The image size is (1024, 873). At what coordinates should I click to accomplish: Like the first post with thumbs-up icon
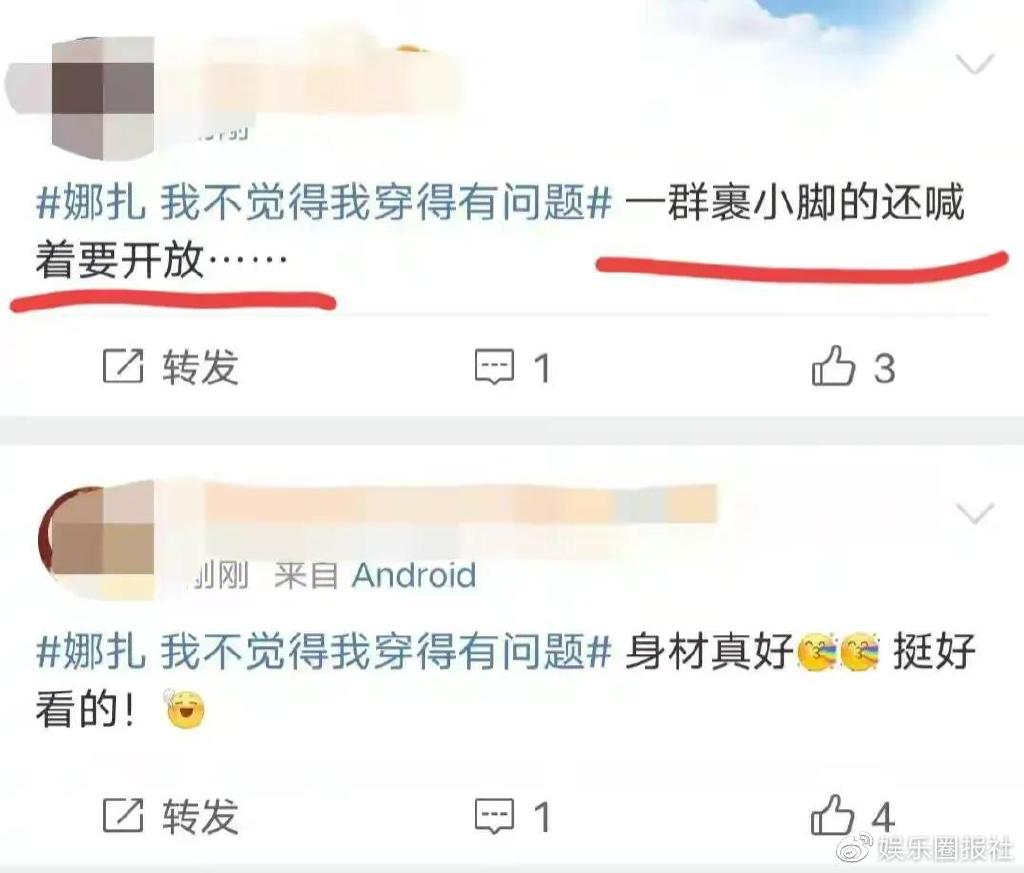[833, 365]
